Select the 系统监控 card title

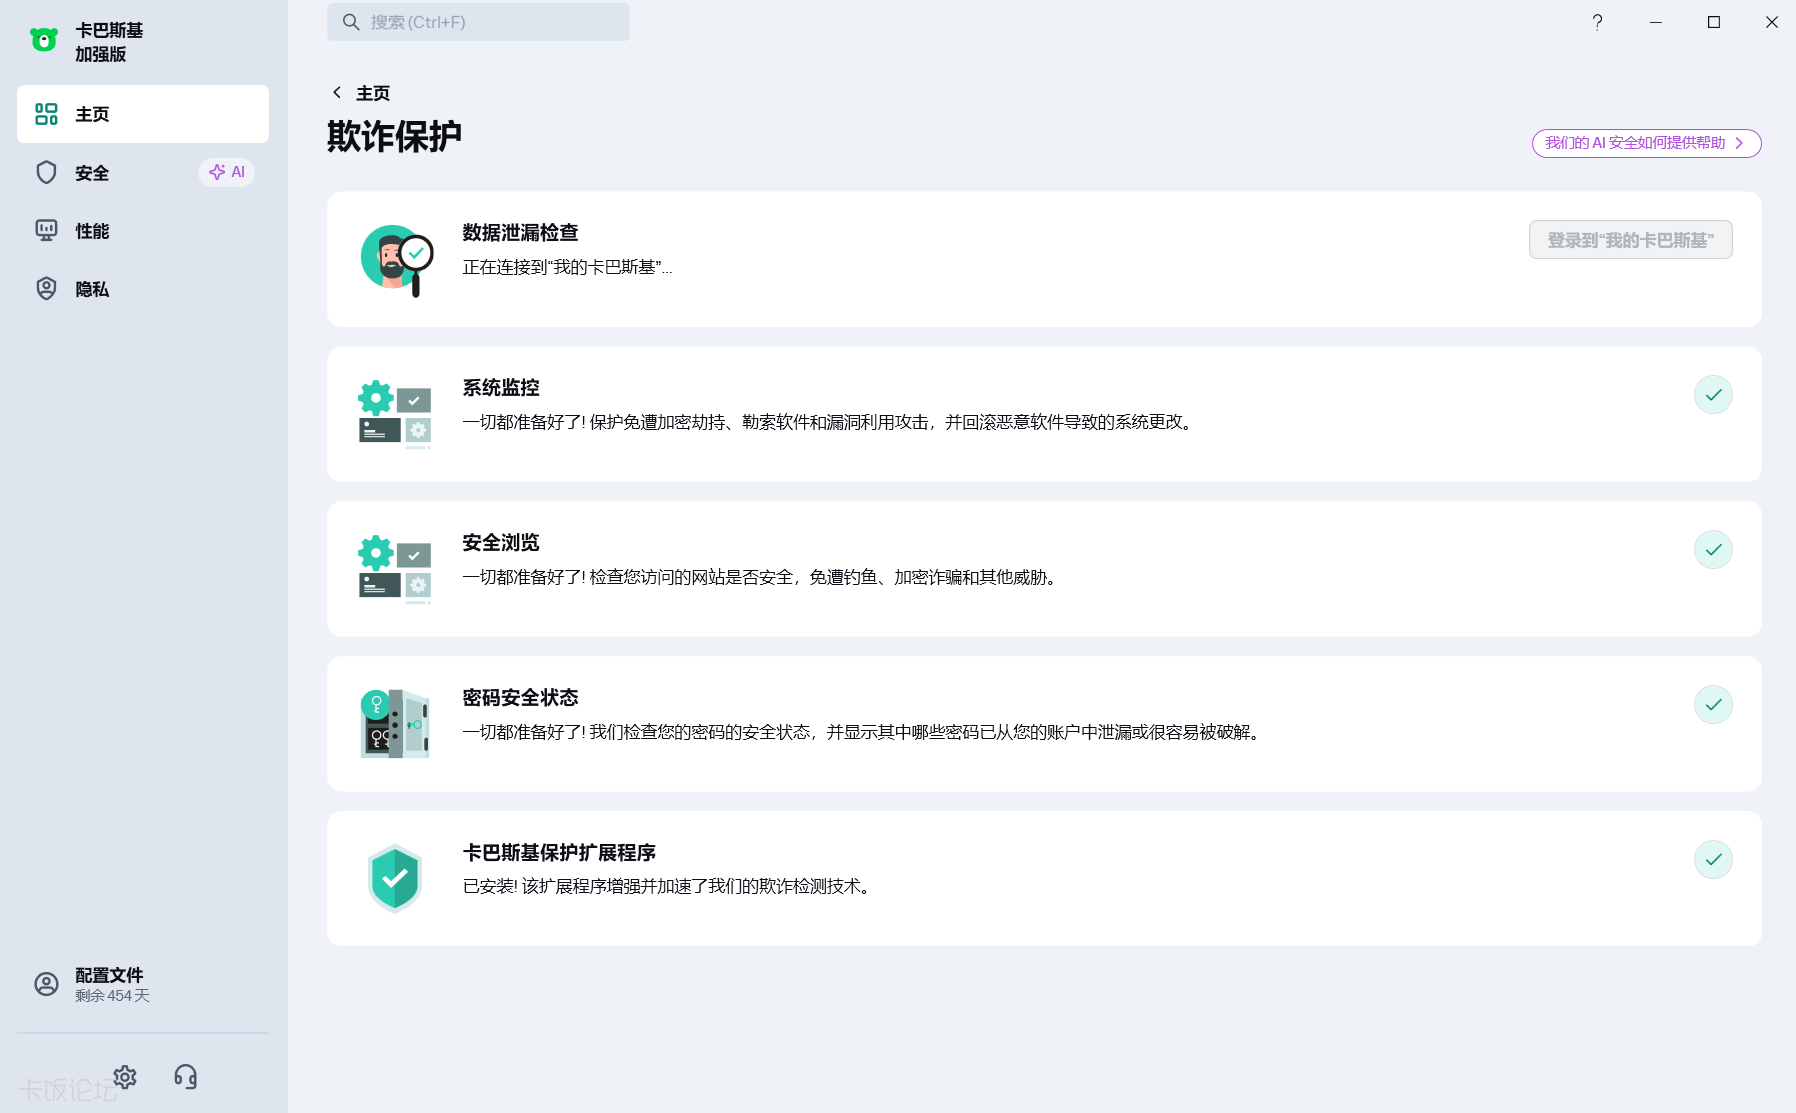[x=501, y=388]
